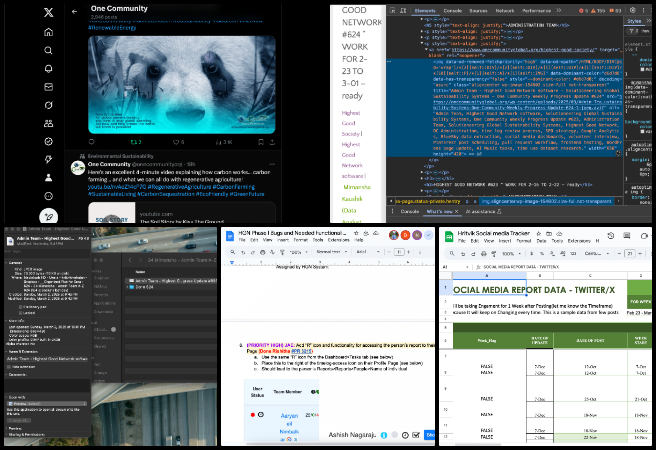
Task: Open the Normal text style dropdown in Docs
Action: [x=332, y=252]
